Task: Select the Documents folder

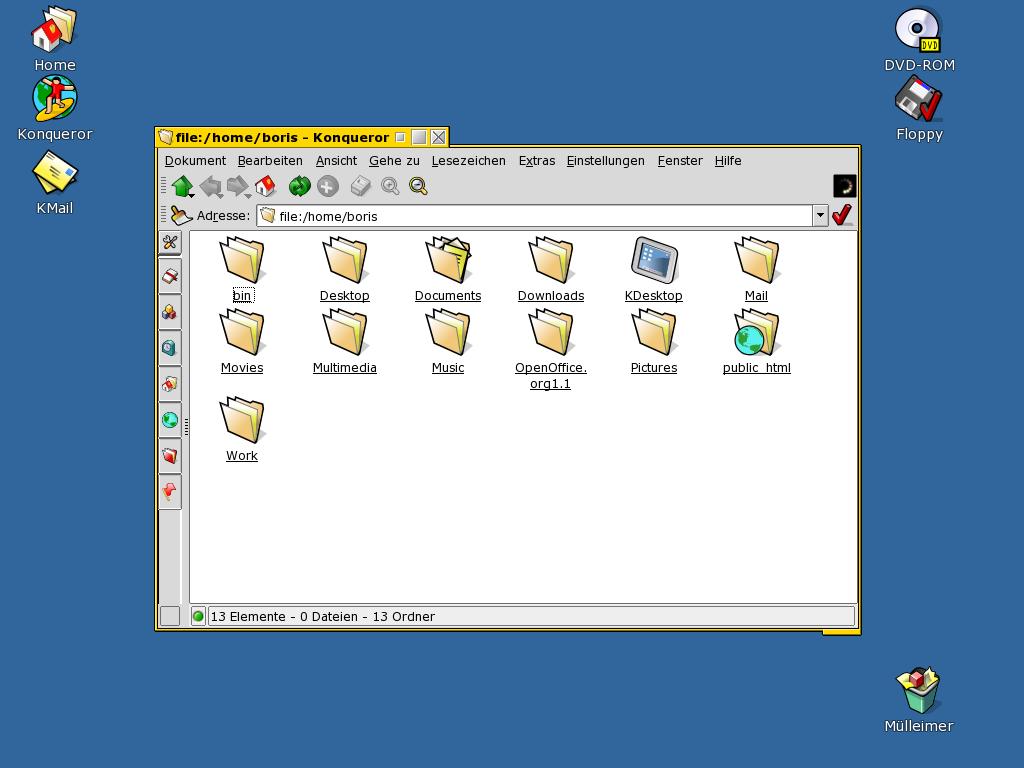Action: pyautogui.click(x=448, y=270)
